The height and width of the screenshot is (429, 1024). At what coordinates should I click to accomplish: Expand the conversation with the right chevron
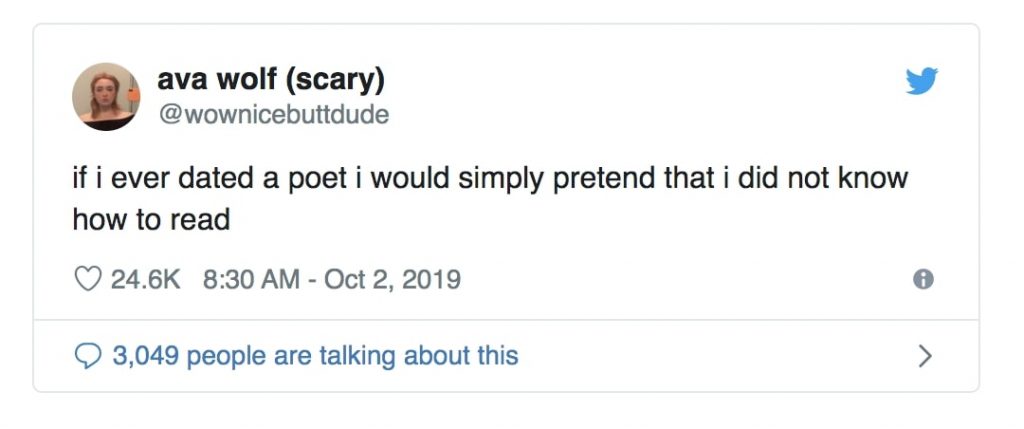coord(924,355)
